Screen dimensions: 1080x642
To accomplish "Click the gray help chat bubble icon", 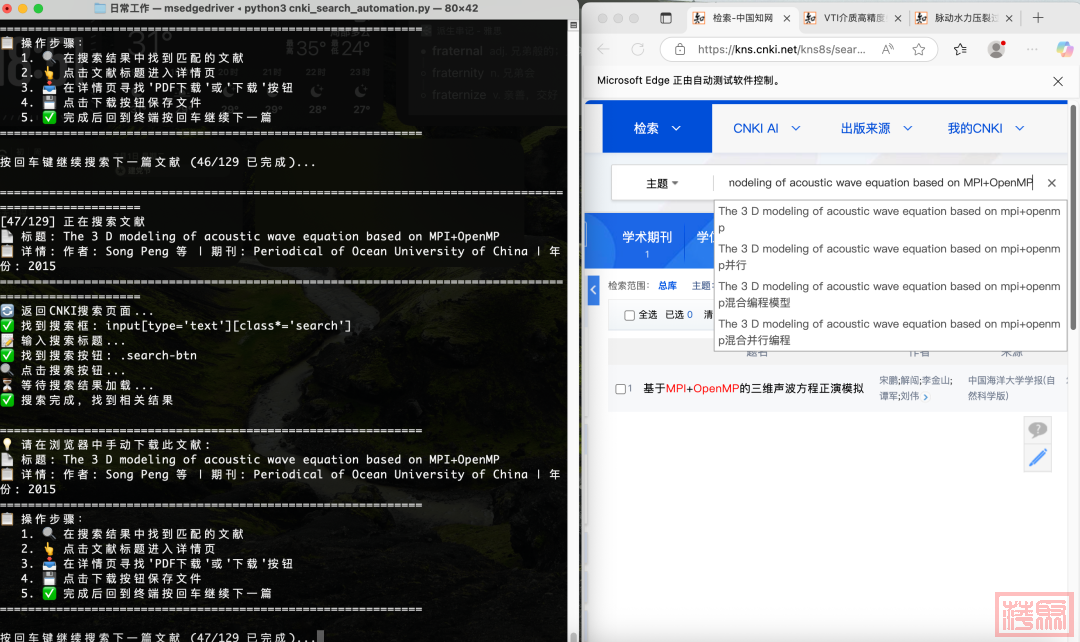I will [1038, 430].
